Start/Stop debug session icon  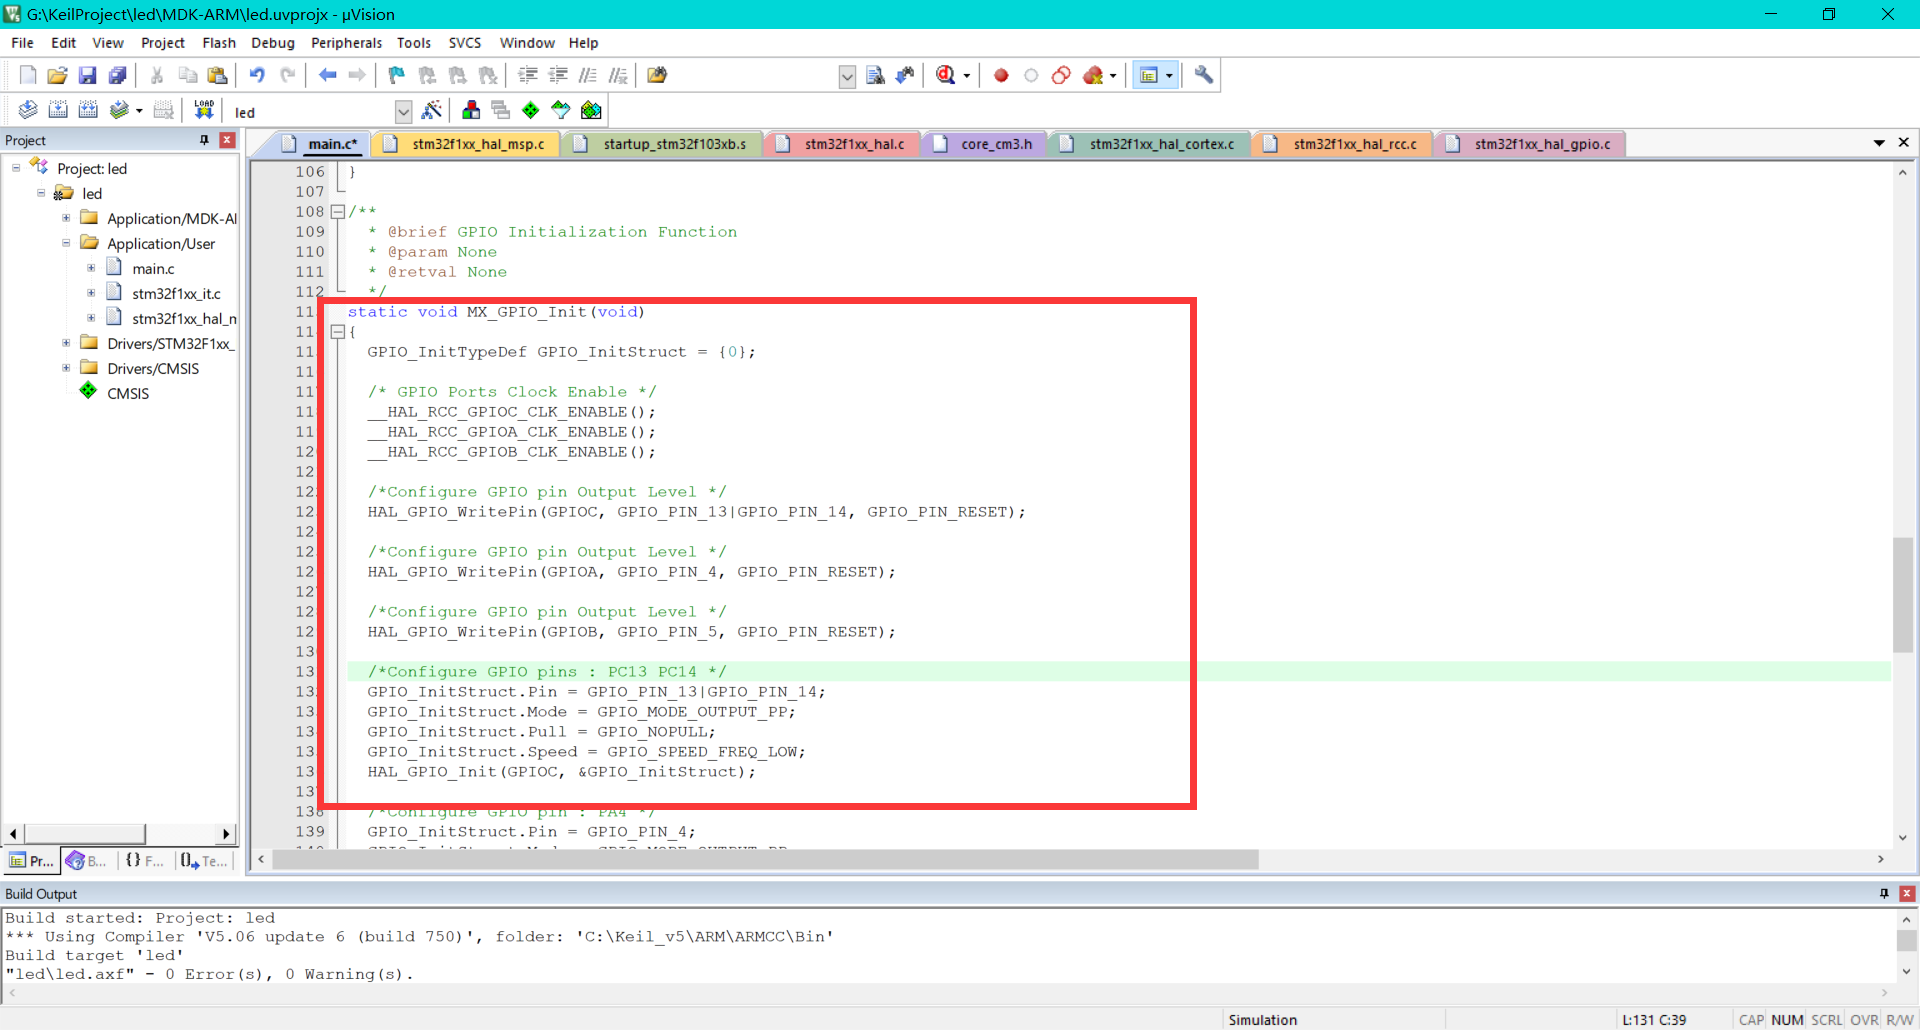(x=945, y=75)
